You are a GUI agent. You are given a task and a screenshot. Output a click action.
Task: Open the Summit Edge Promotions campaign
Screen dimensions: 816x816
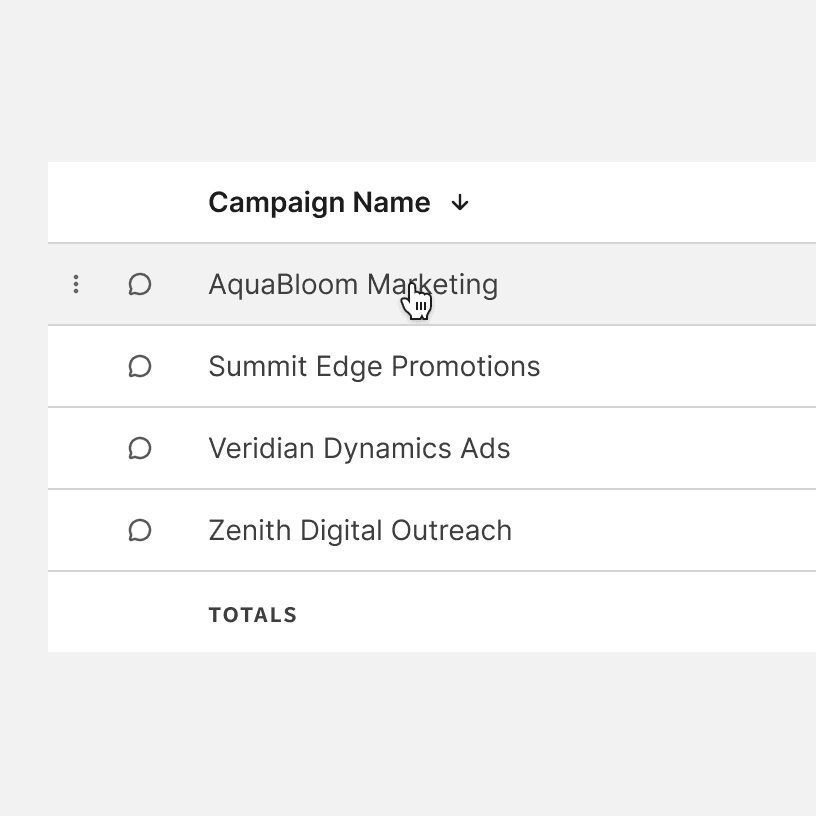[374, 367]
